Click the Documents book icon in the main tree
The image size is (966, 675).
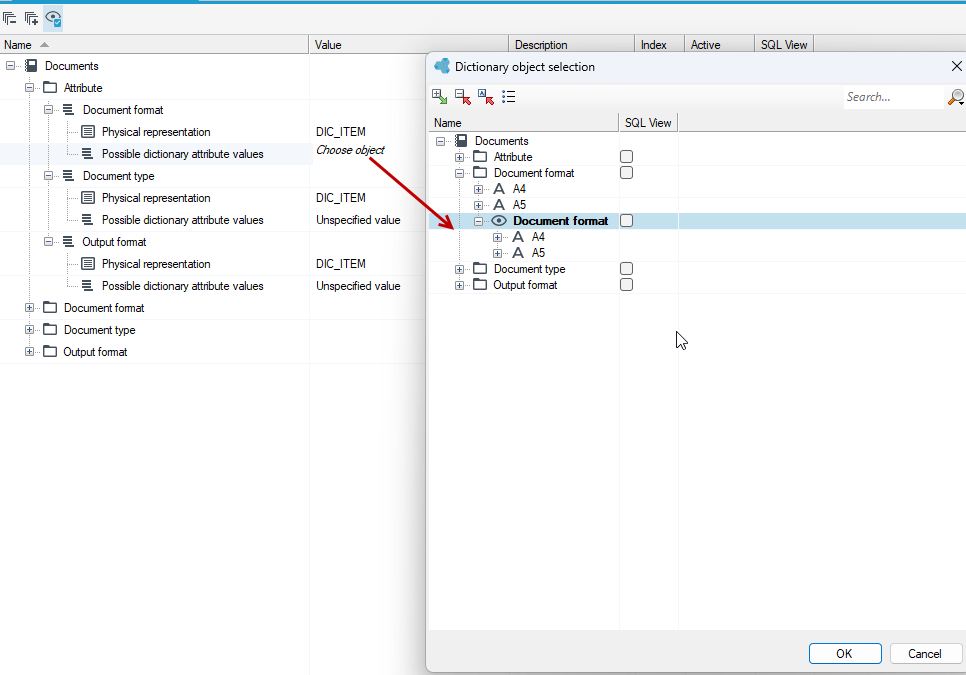[x=31, y=66]
